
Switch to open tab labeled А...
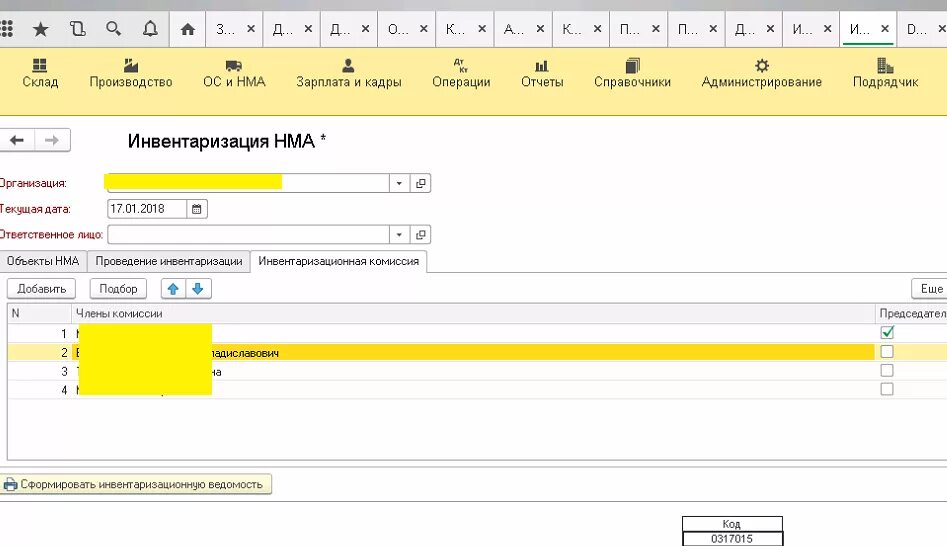(514, 29)
